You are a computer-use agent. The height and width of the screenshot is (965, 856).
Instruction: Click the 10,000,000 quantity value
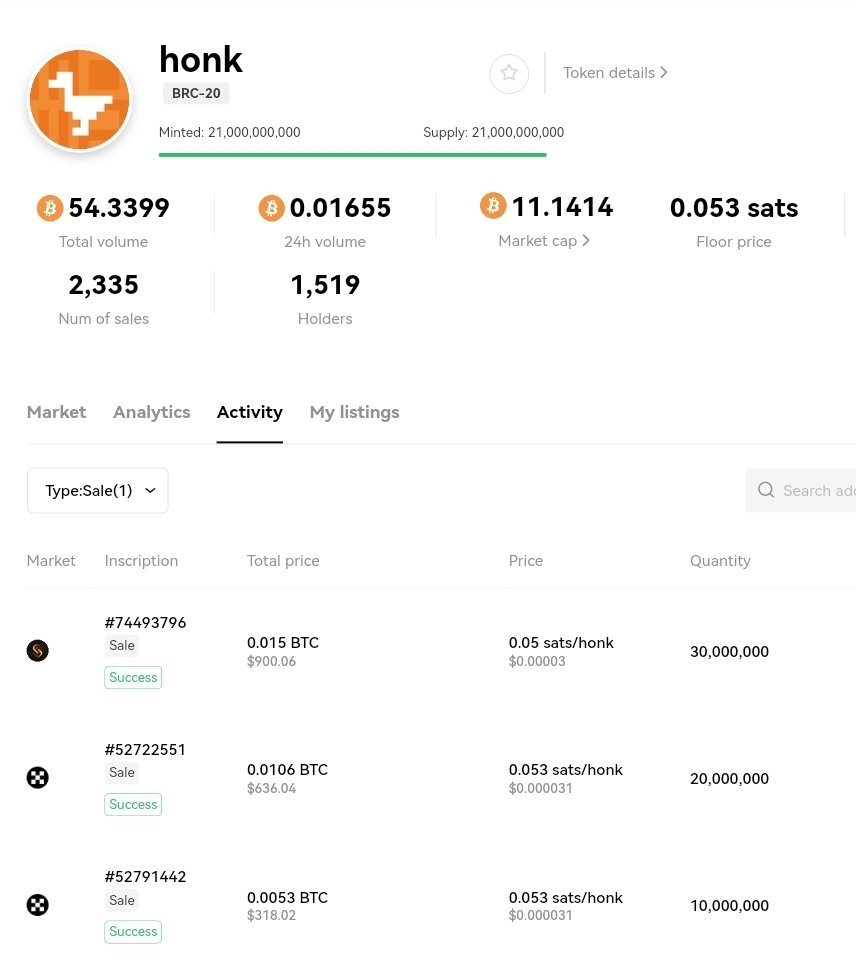(x=729, y=906)
